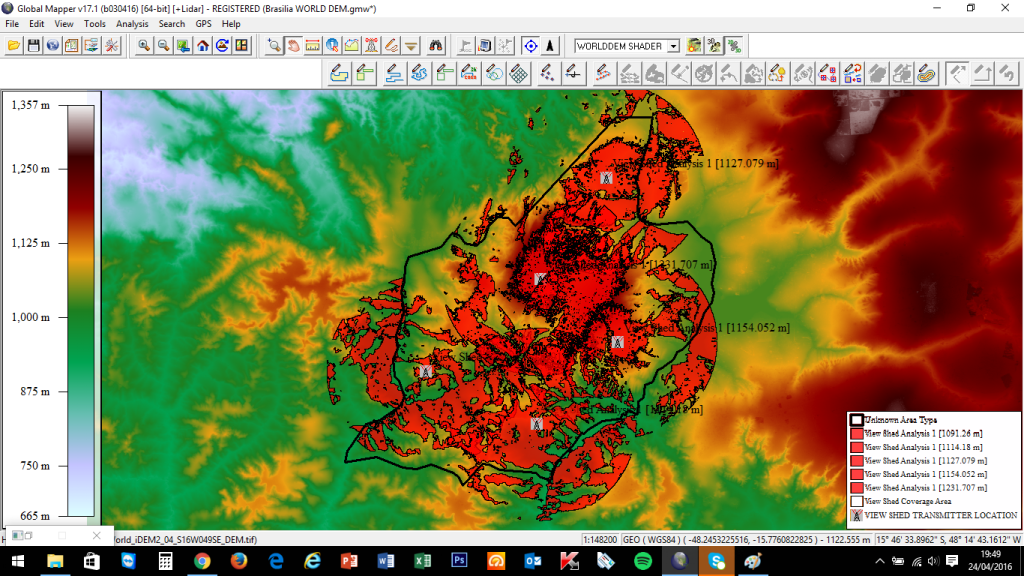Toggle hill shading next to shader dropdown
The image size is (1024, 576).
(x=695, y=46)
